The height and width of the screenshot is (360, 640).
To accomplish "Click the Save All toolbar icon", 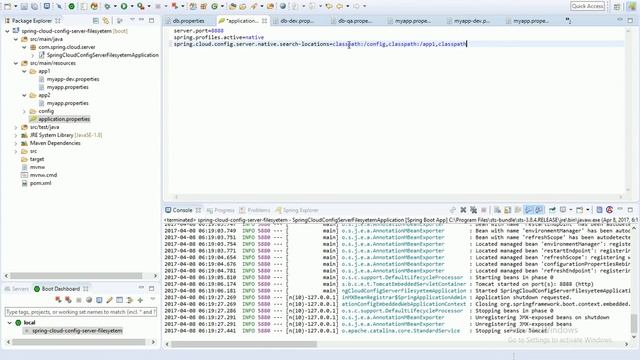I will pos(34,6).
